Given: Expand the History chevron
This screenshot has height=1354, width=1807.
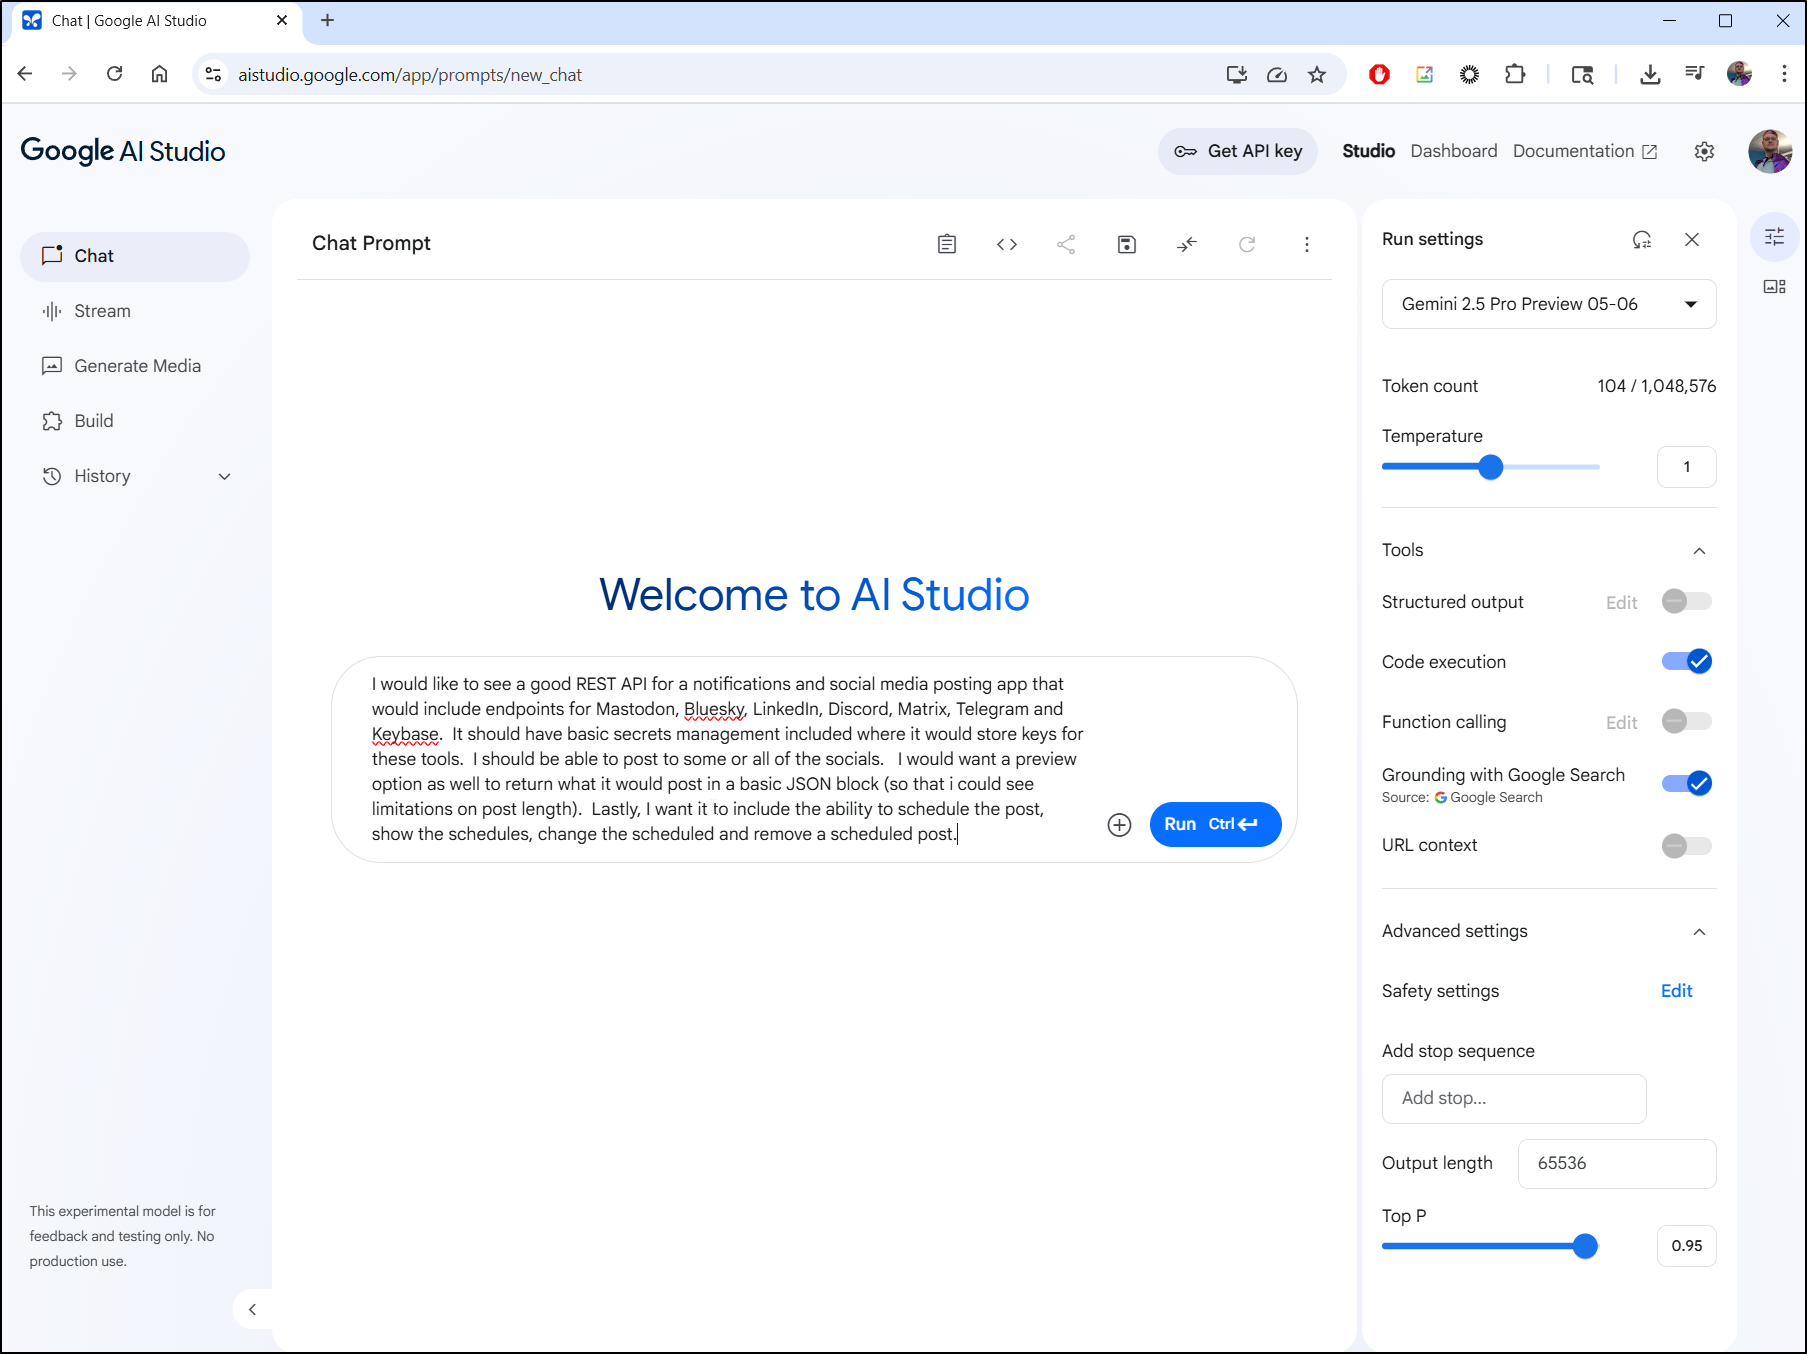Looking at the screenshot, I should [224, 477].
